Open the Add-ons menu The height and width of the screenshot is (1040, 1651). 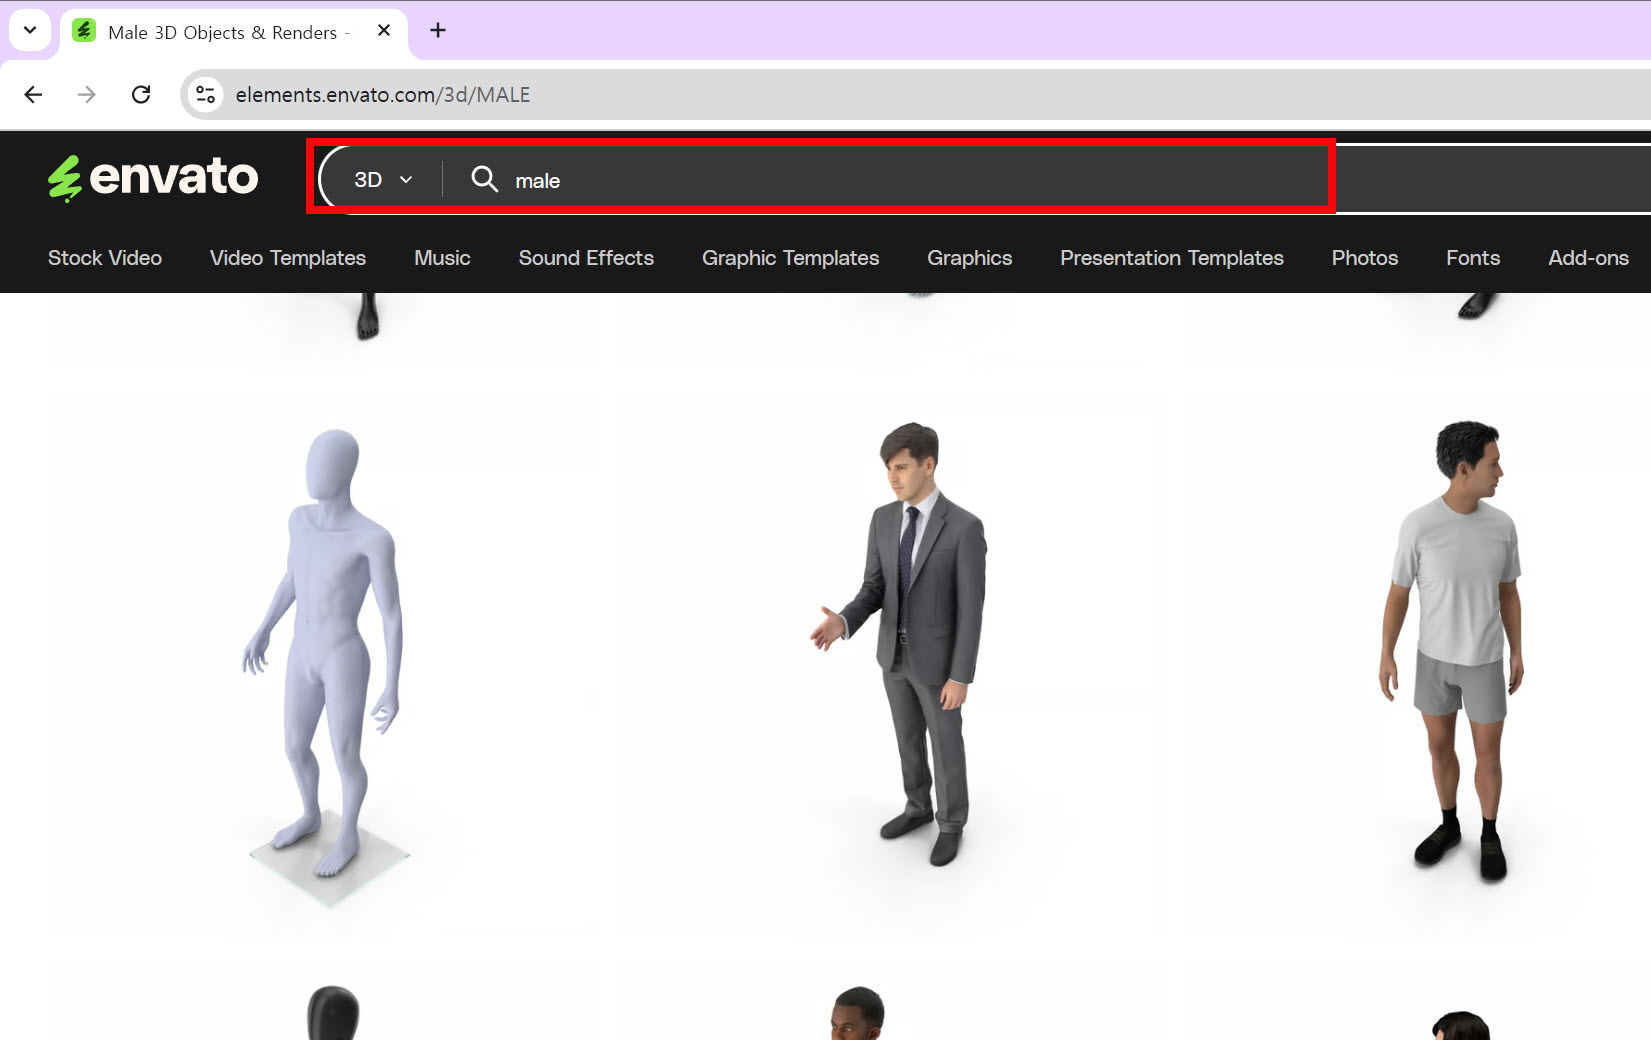tap(1588, 258)
